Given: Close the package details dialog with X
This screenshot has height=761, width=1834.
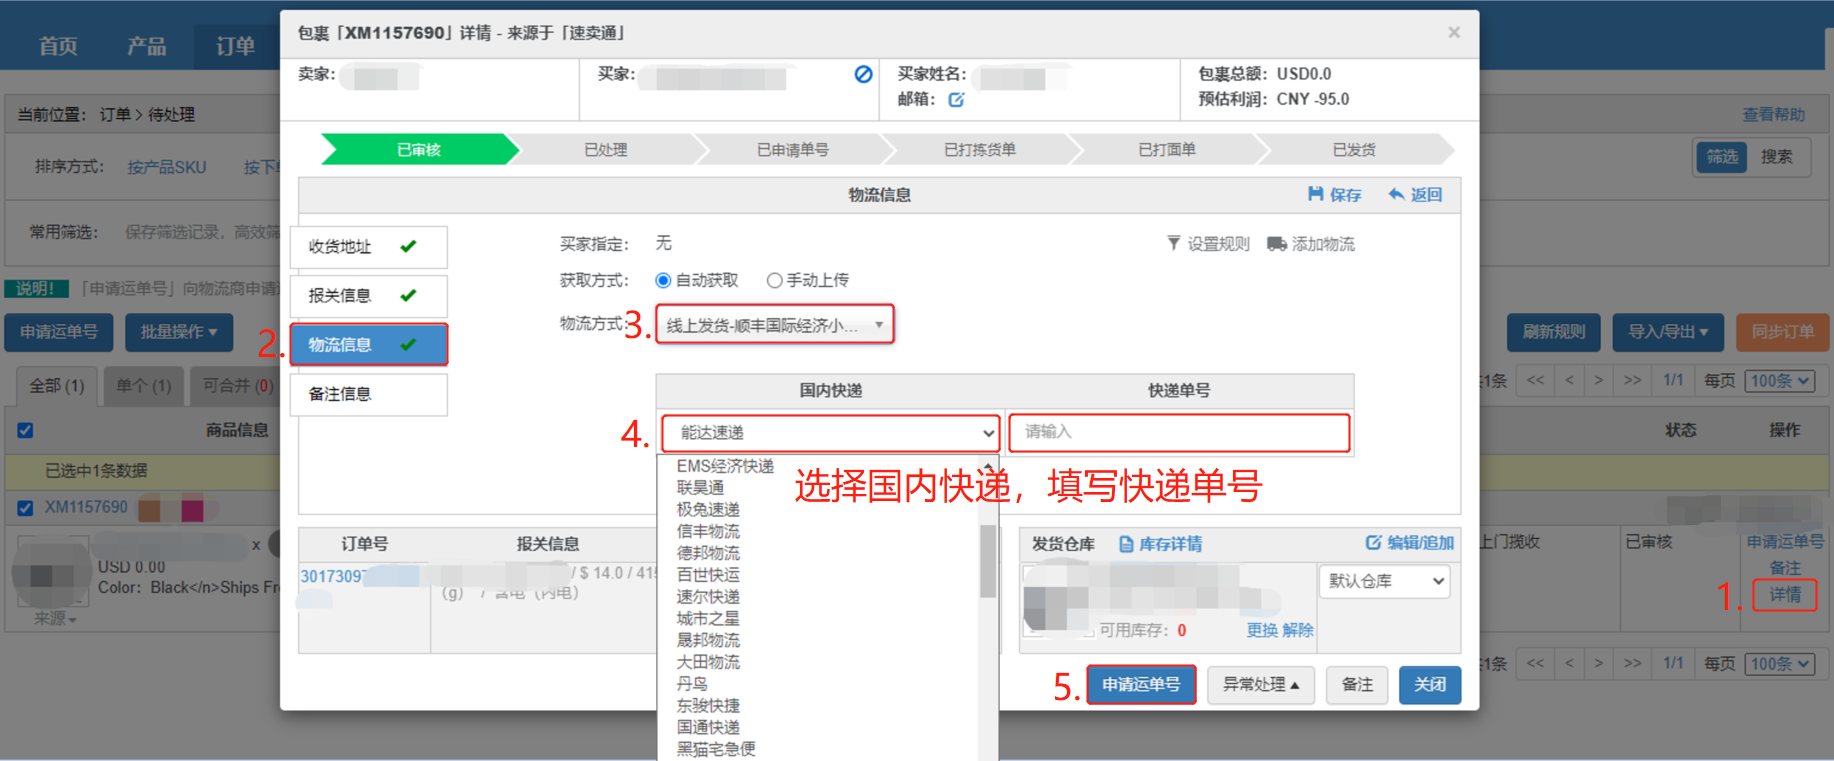Looking at the screenshot, I should 1454,33.
